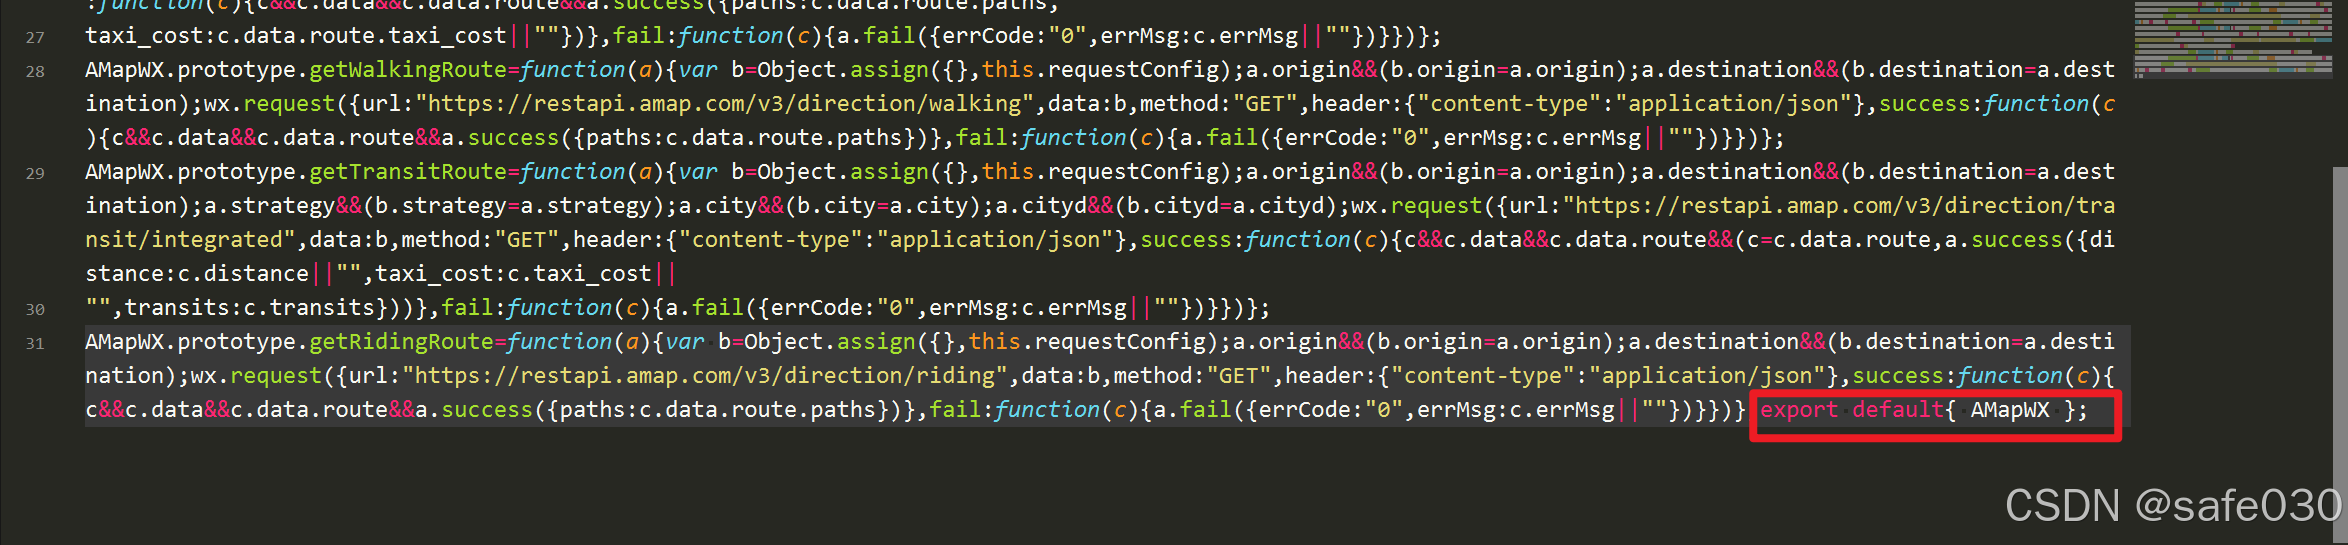Click the code minimap preview
Viewport: 2348px width, 545px height.
tap(2233, 38)
